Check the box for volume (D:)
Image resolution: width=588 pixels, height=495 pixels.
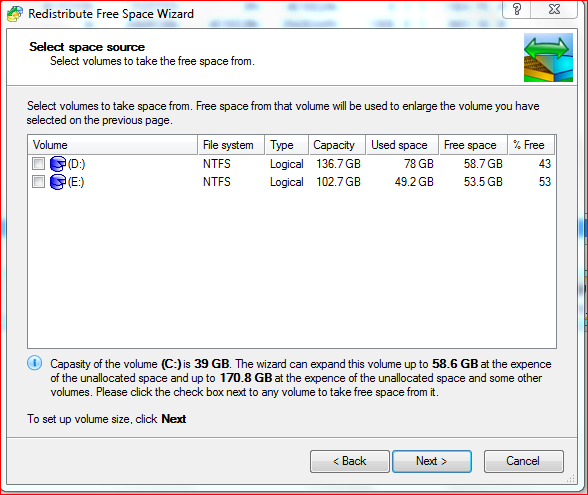(x=38, y=164)
